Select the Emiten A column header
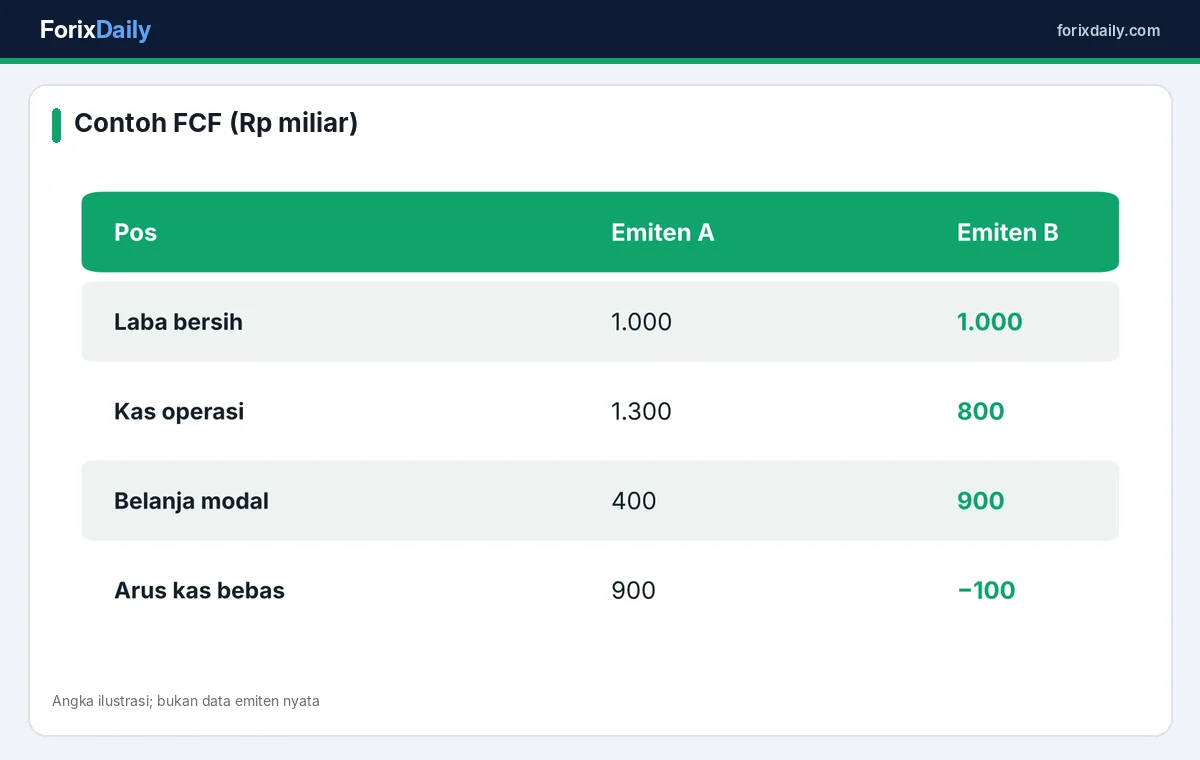 pyautogui.click(x=662, y=232)
